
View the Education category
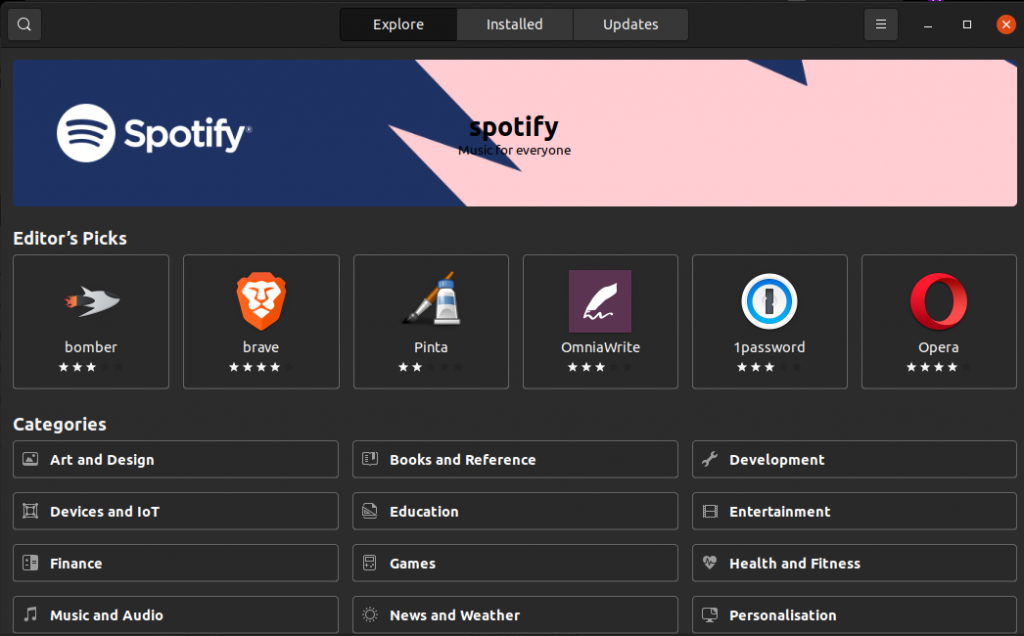[x=514, y=510]
